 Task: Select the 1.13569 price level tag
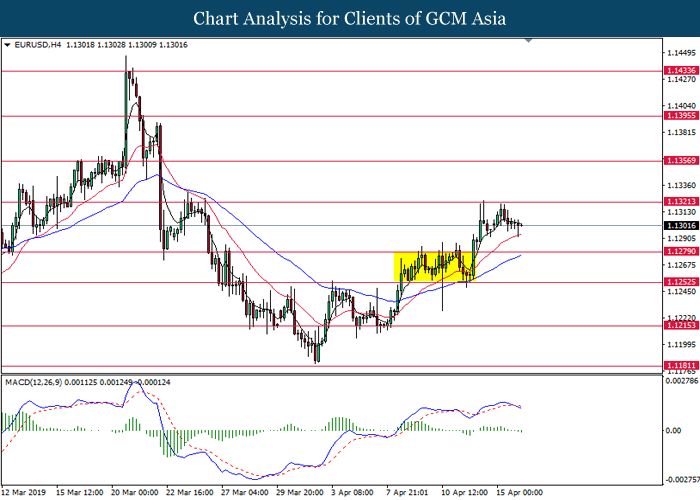(679, 160)
